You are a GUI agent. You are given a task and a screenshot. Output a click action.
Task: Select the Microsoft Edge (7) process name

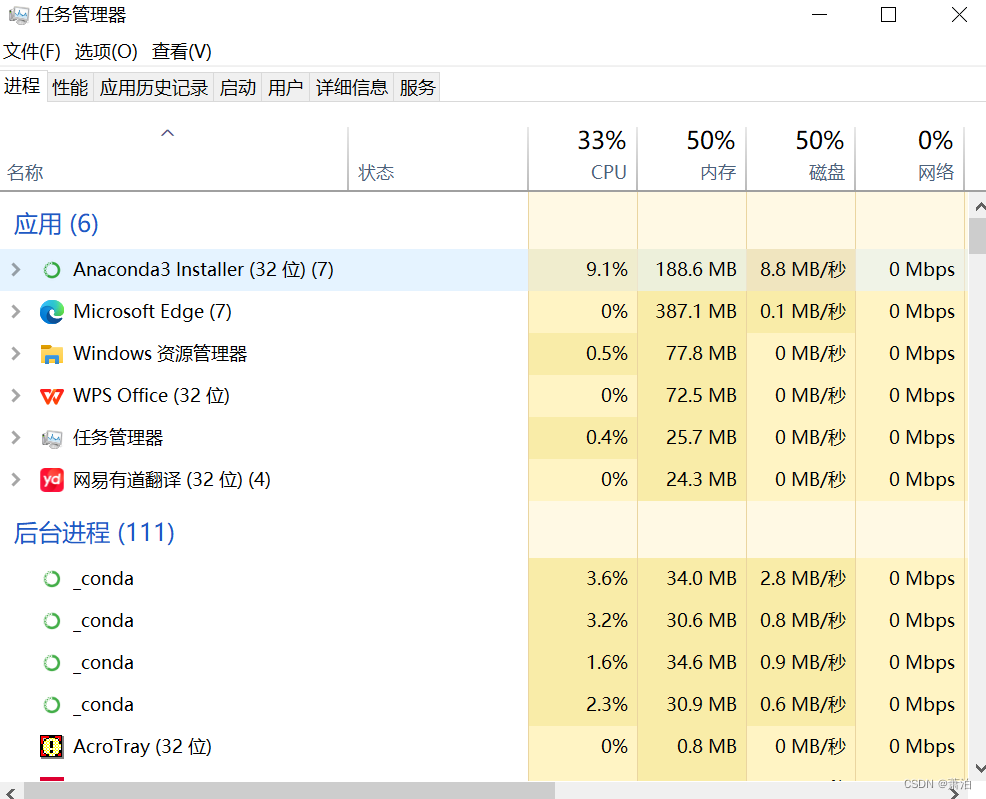152,312
